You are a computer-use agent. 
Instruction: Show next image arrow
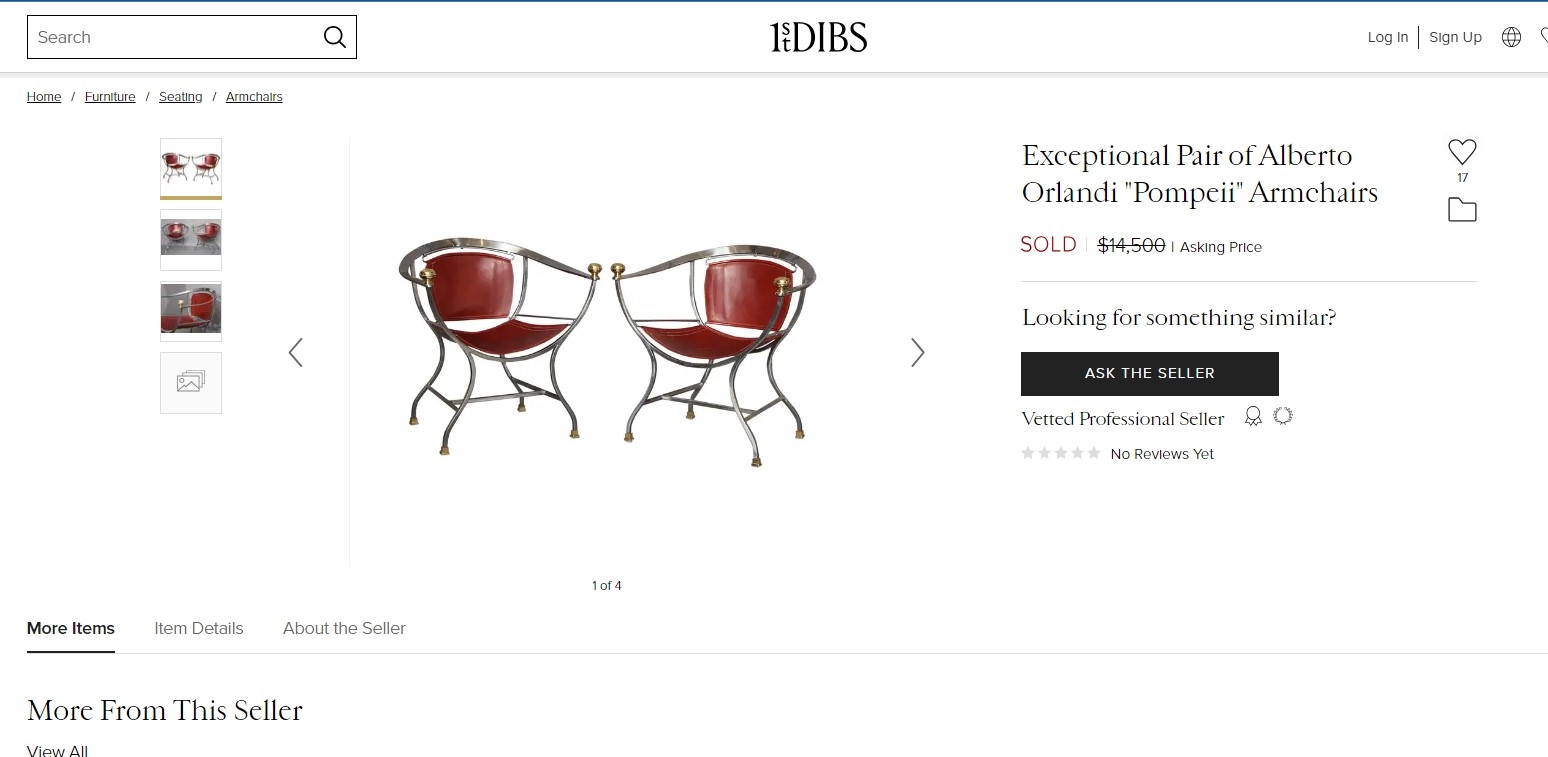click(917, 352)
